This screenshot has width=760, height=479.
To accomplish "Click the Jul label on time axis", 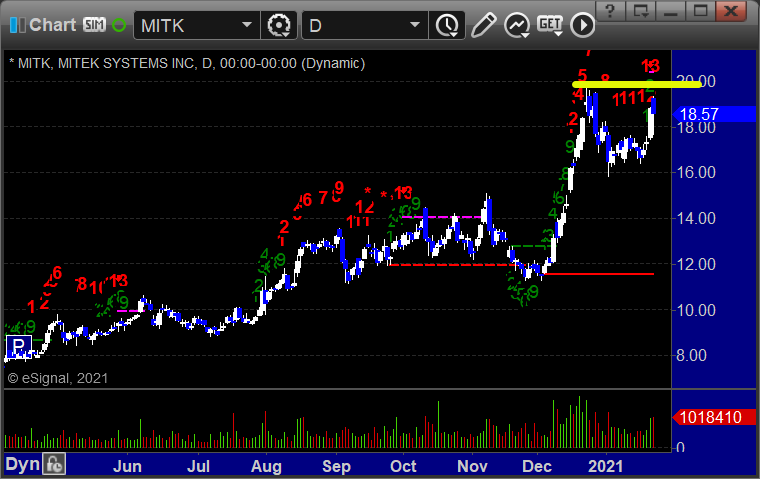I will (x=198, y=466).
